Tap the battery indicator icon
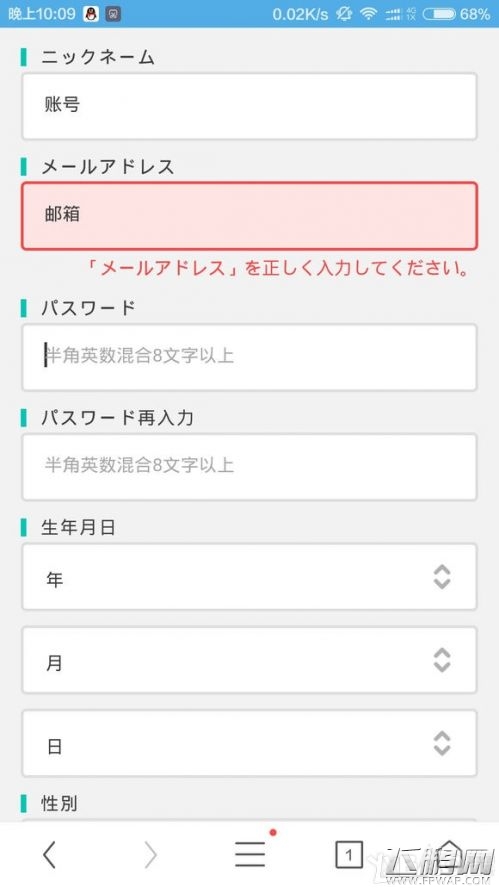Image resolution: width=499 pixels, height=888 pixels. pyautogui.click(x=439, y=14)
